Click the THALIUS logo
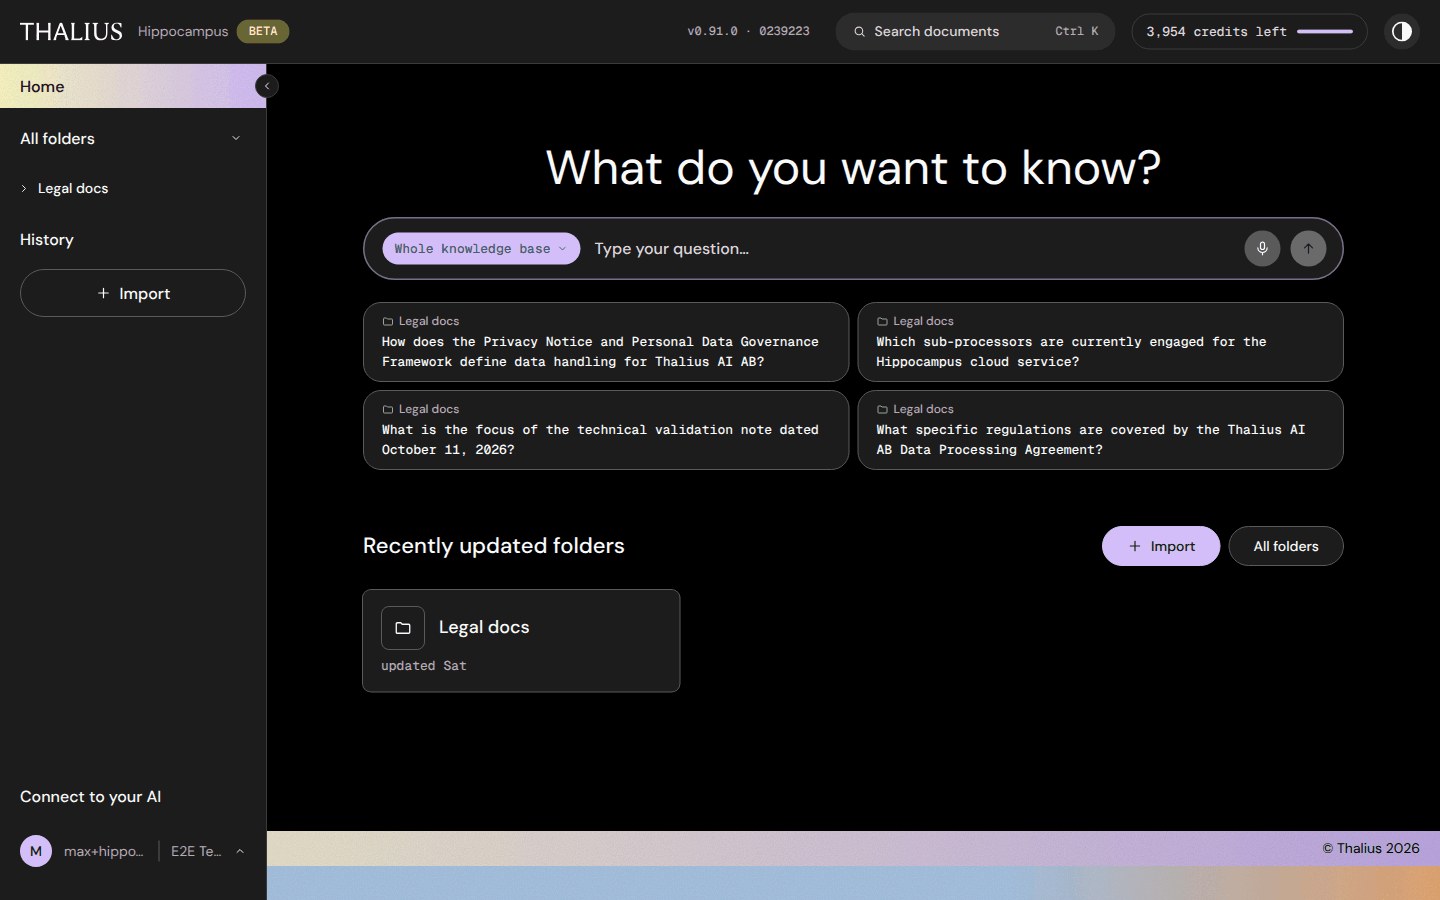The height and width of the screenshot is (900, 1440). 71,32
